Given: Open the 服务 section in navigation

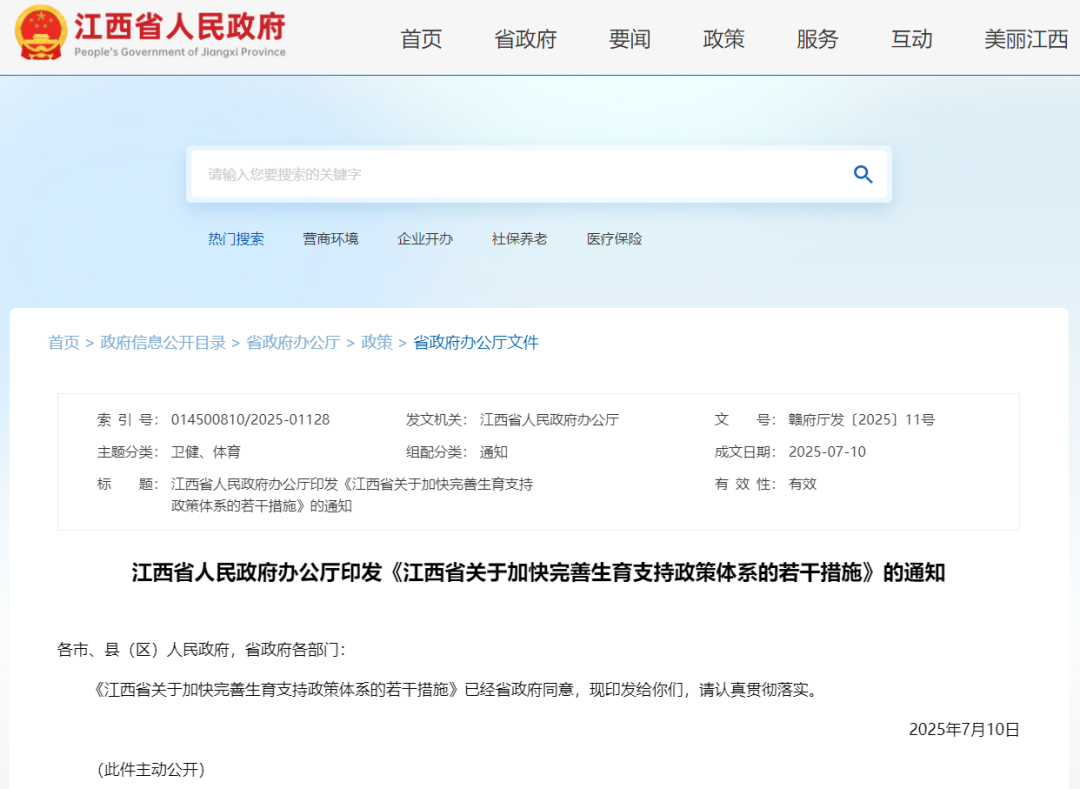Looking at the screenshot, I should (817, 40).
